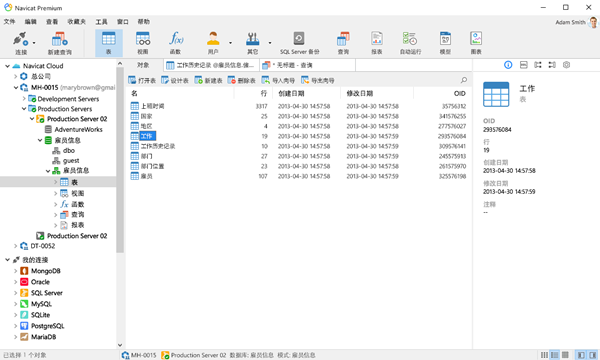Open the 编辑 menu

[x=31, y=22]
